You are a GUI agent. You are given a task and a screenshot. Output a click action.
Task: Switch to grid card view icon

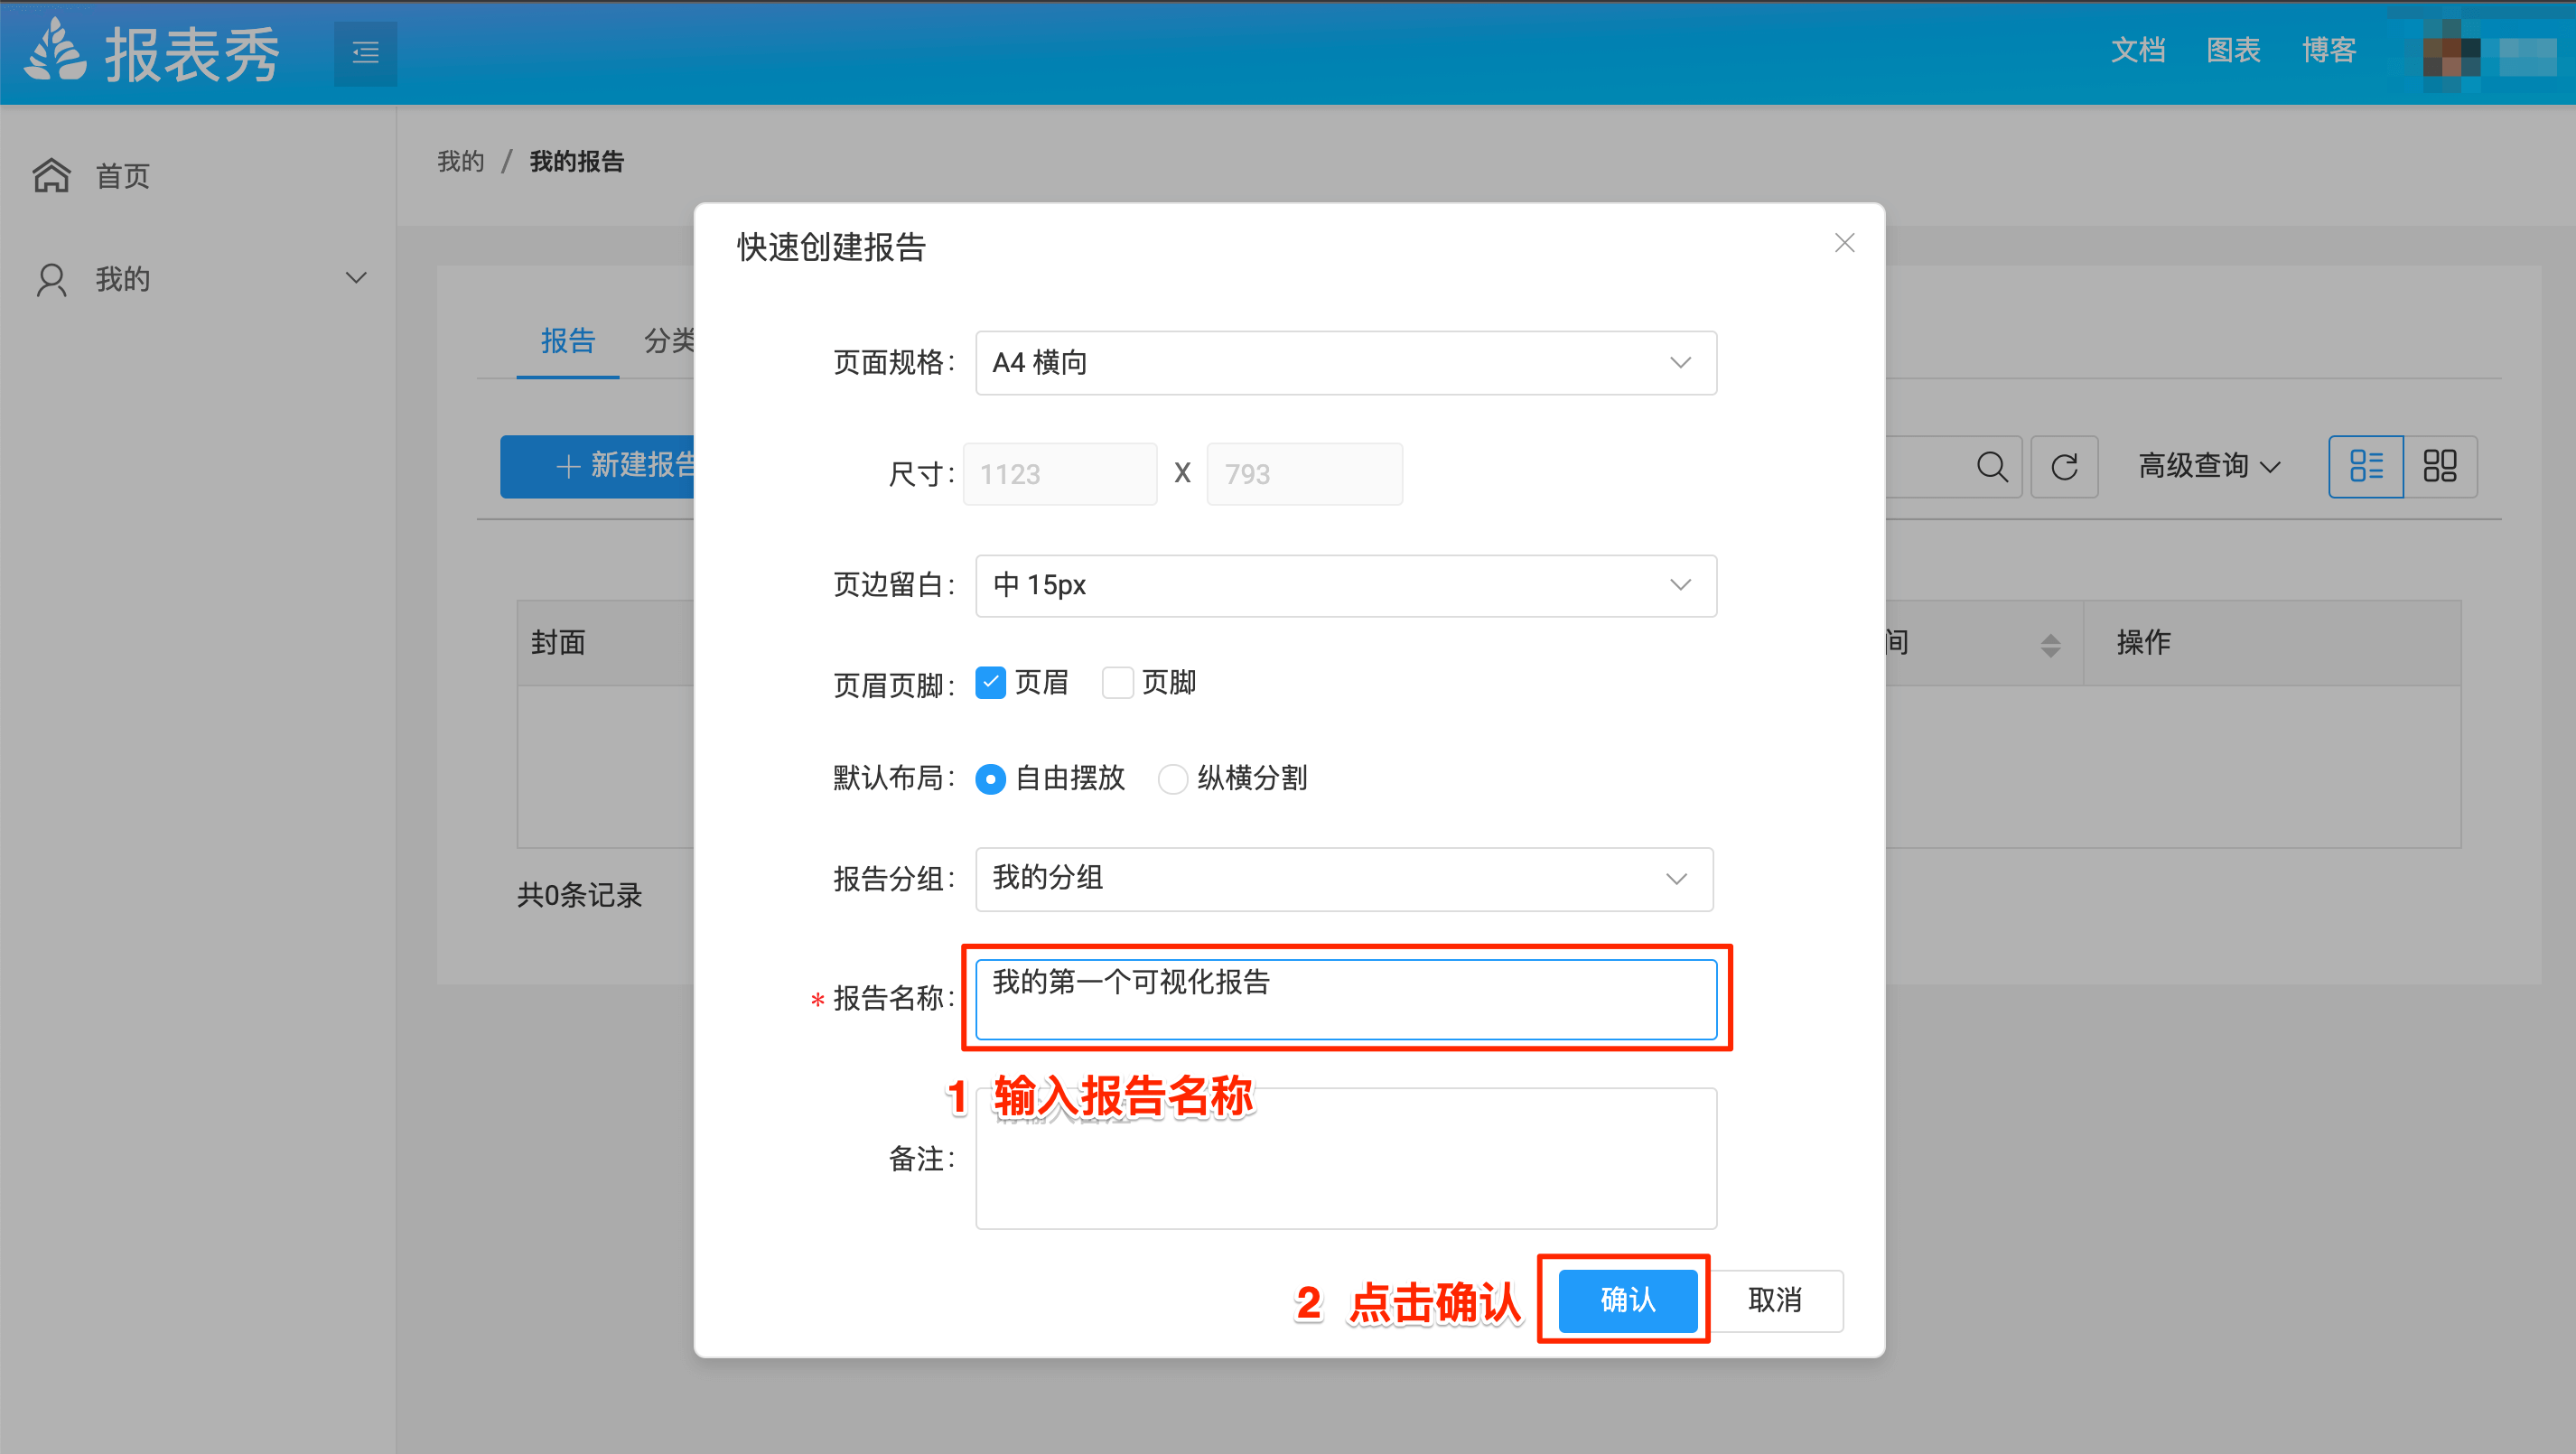click(2440, 467)
